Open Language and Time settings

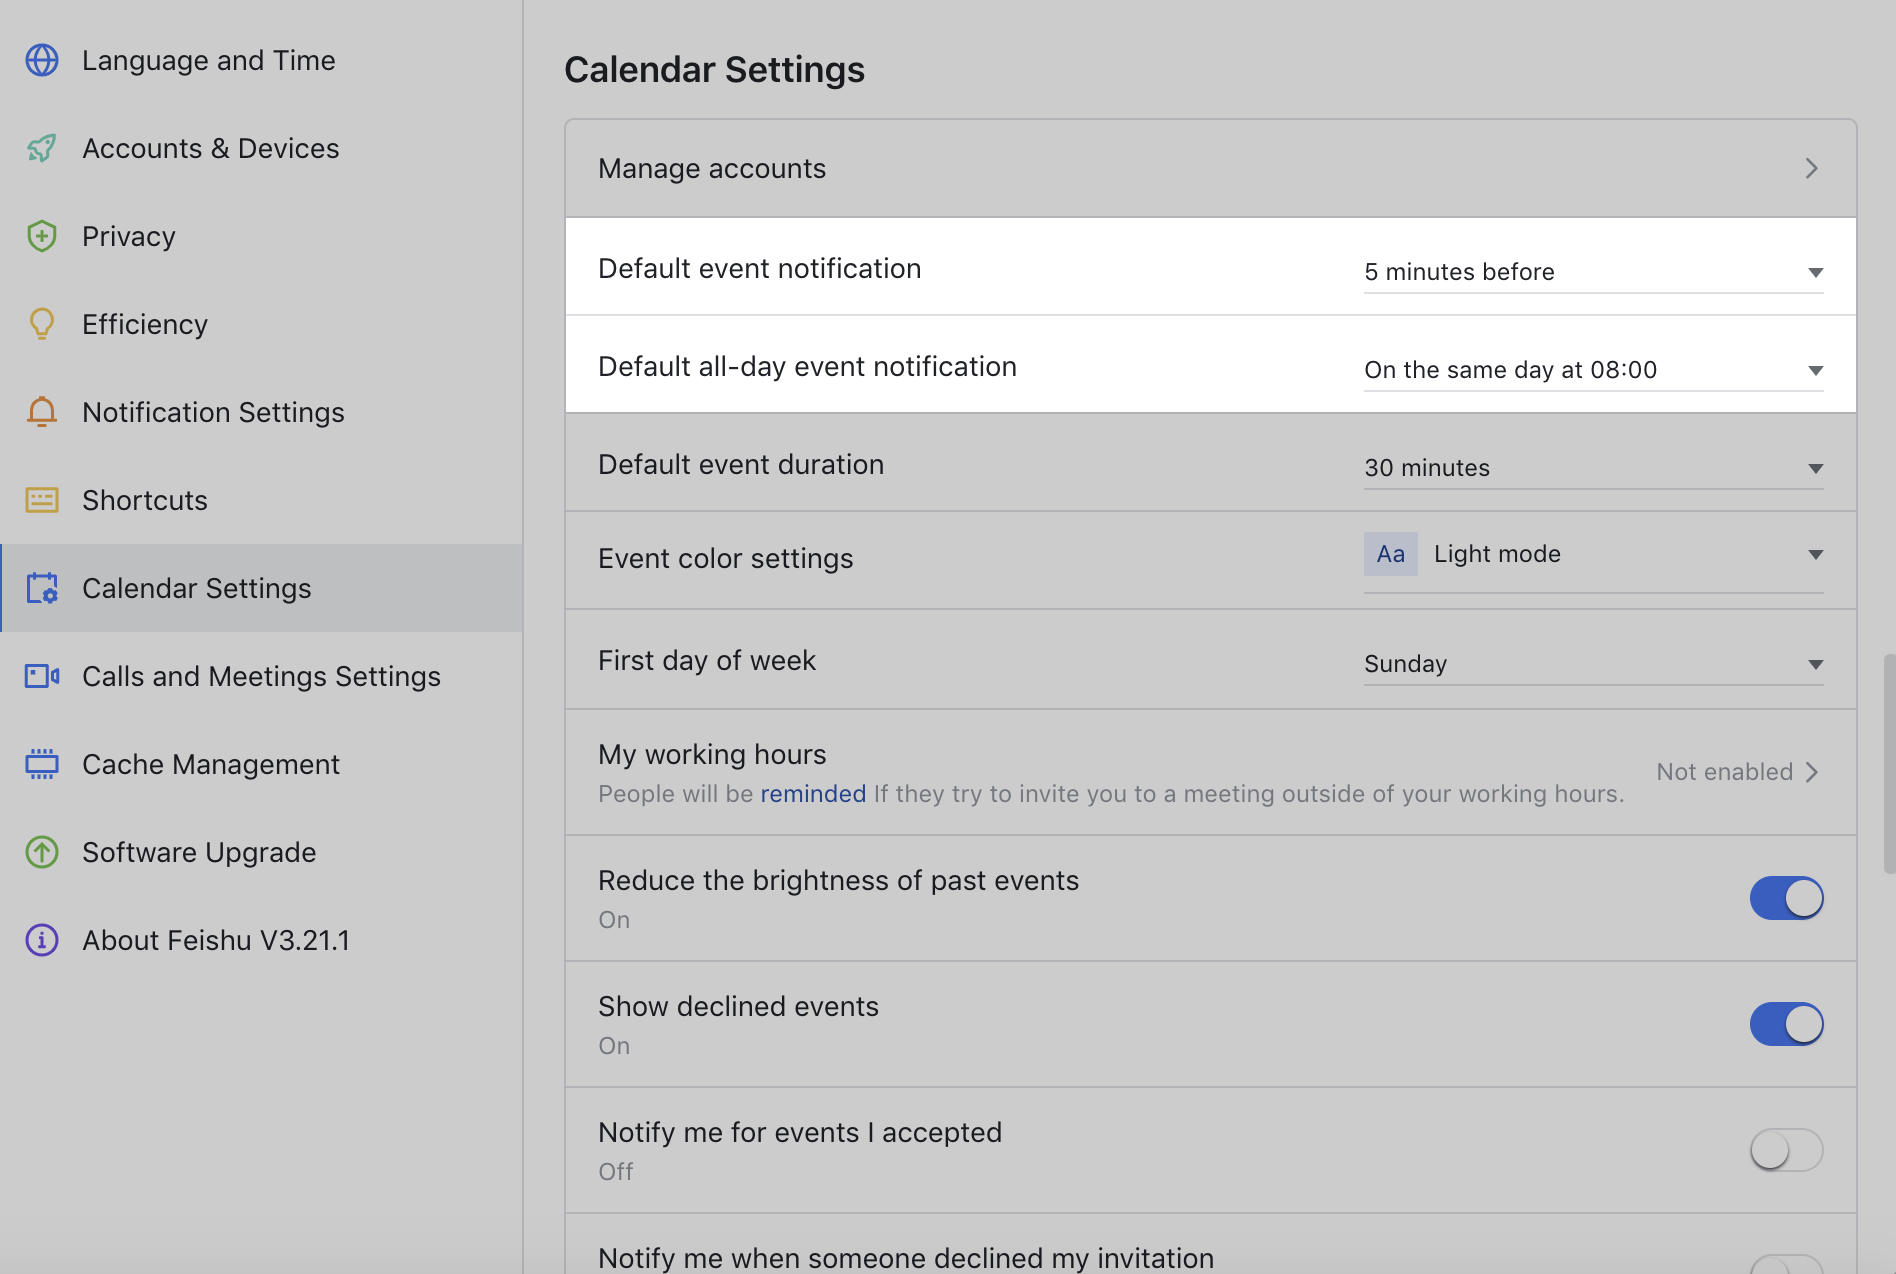click(261, 60)
